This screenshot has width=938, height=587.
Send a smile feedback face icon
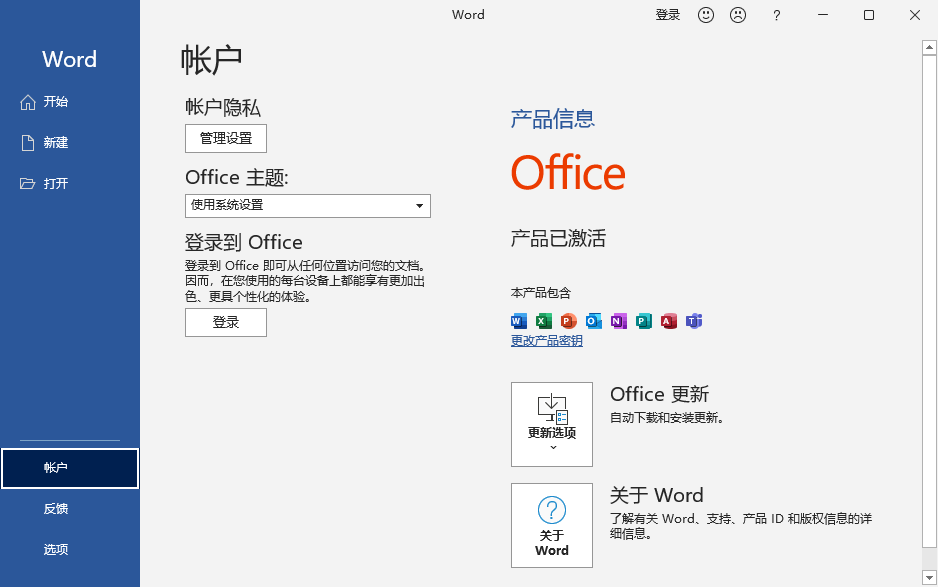pyautogui.click(x=706, y=15)
